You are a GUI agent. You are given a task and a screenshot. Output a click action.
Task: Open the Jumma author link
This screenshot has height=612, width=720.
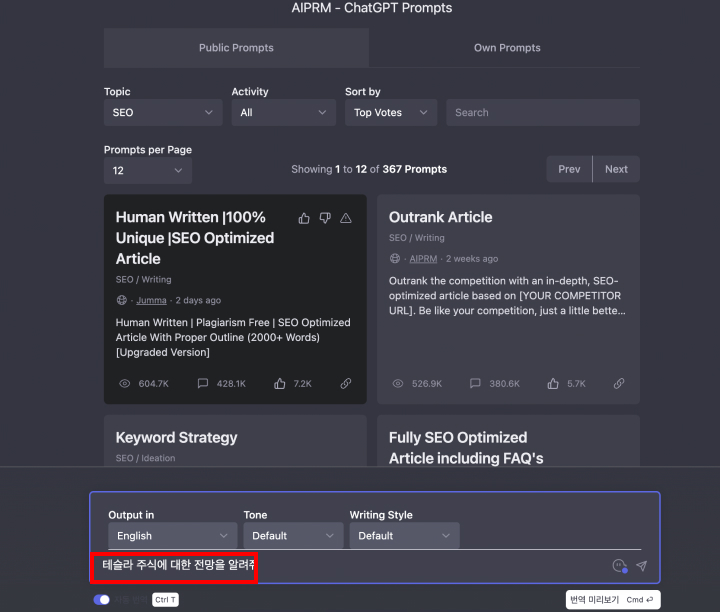click(152, 300)
